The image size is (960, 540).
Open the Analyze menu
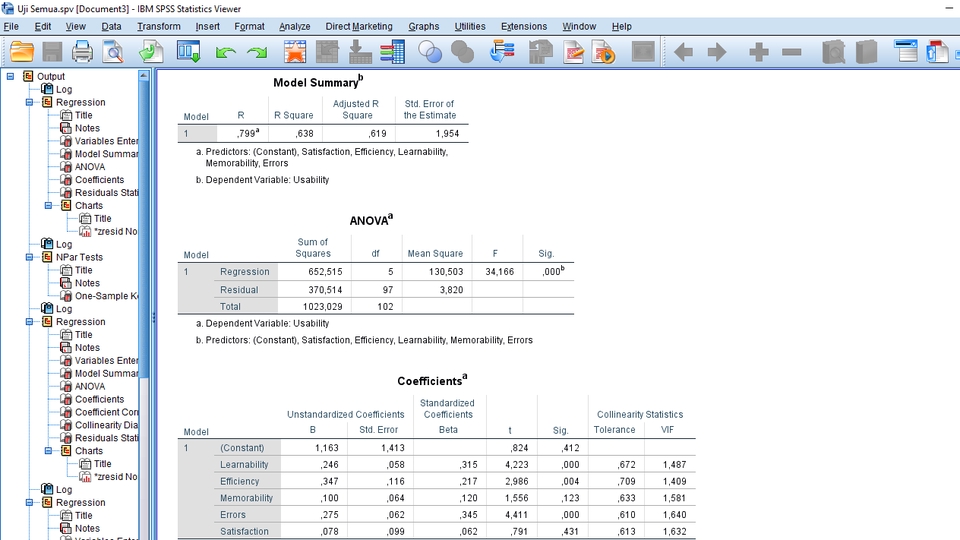pyautogui.click(x=294, y=26)
